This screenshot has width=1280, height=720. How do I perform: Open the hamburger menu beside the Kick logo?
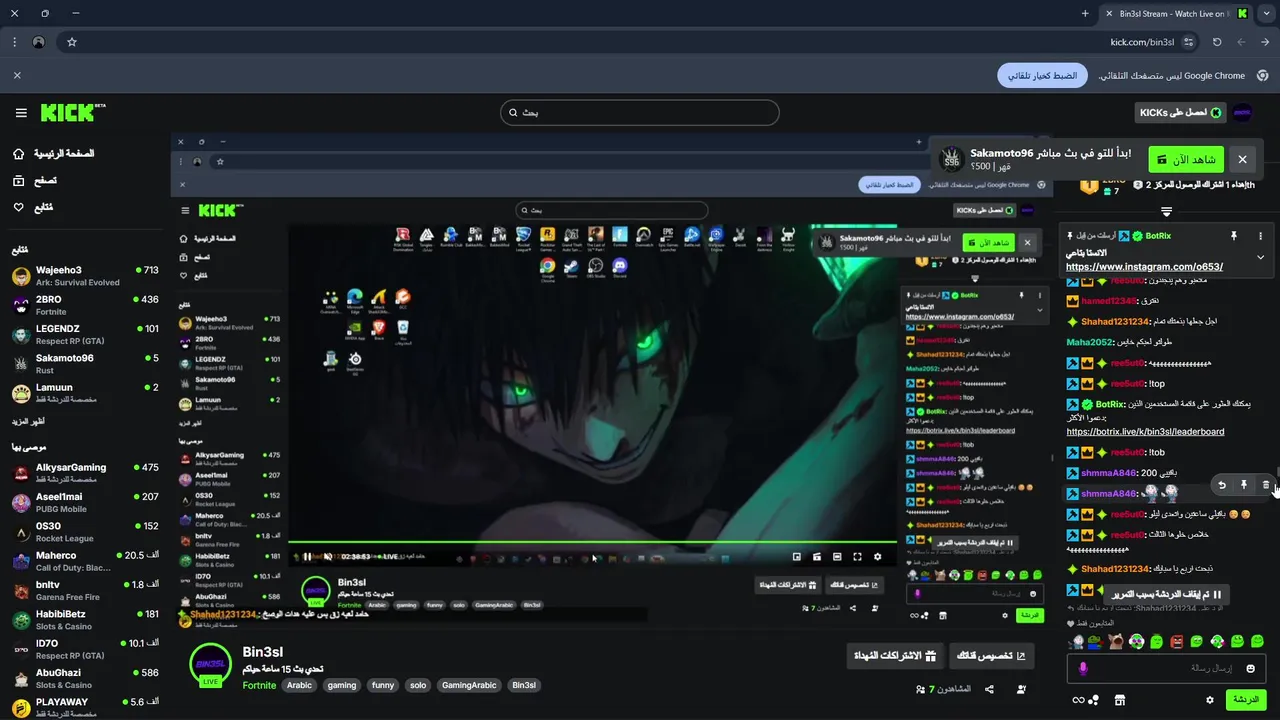point(21,113)
